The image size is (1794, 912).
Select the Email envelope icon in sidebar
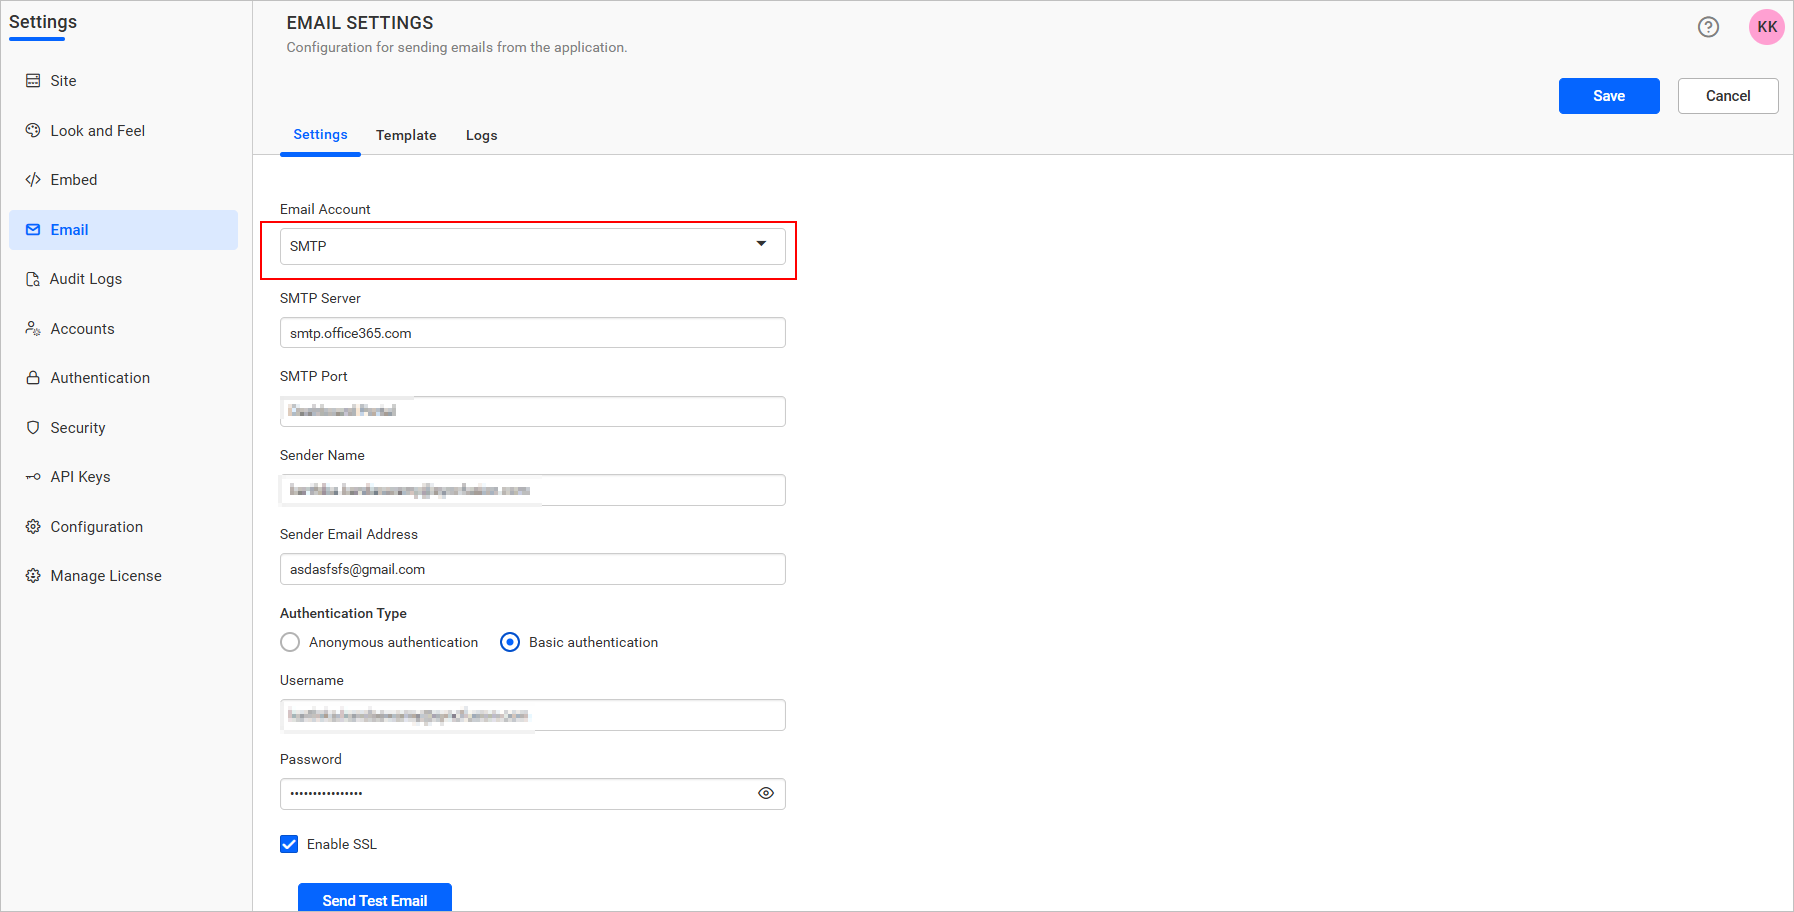33,229
